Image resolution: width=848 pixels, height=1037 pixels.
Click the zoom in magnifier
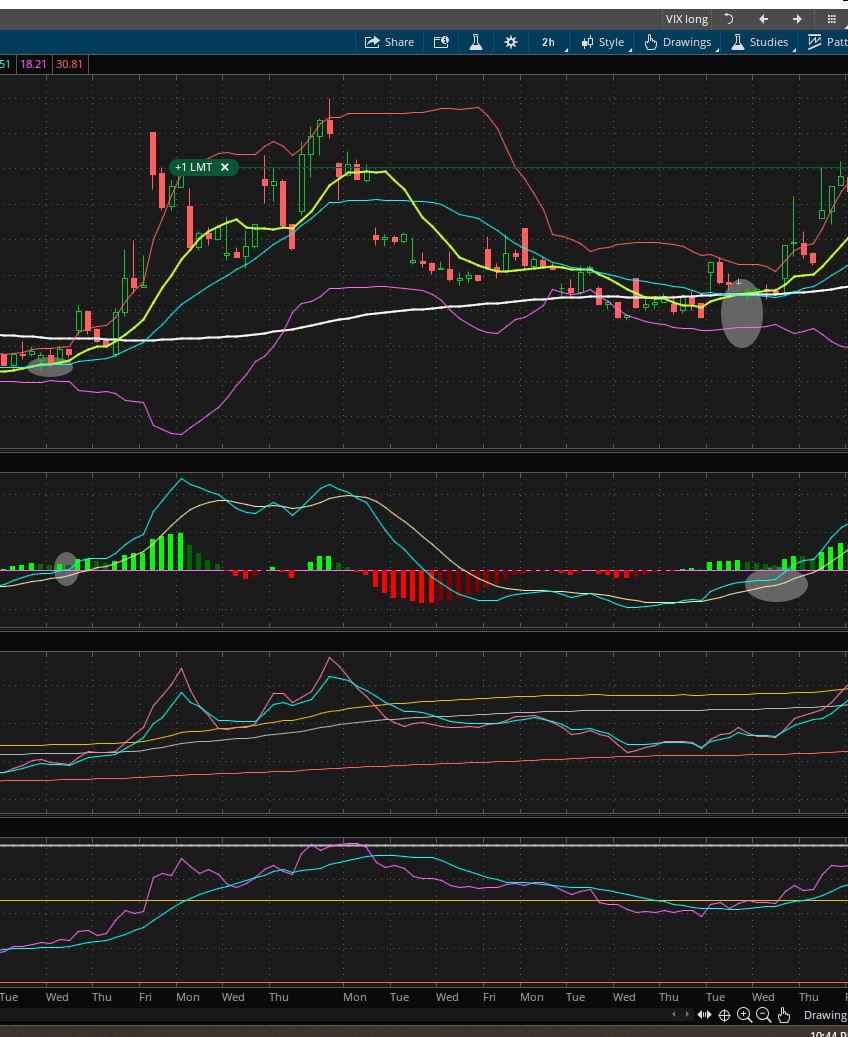744,1015
